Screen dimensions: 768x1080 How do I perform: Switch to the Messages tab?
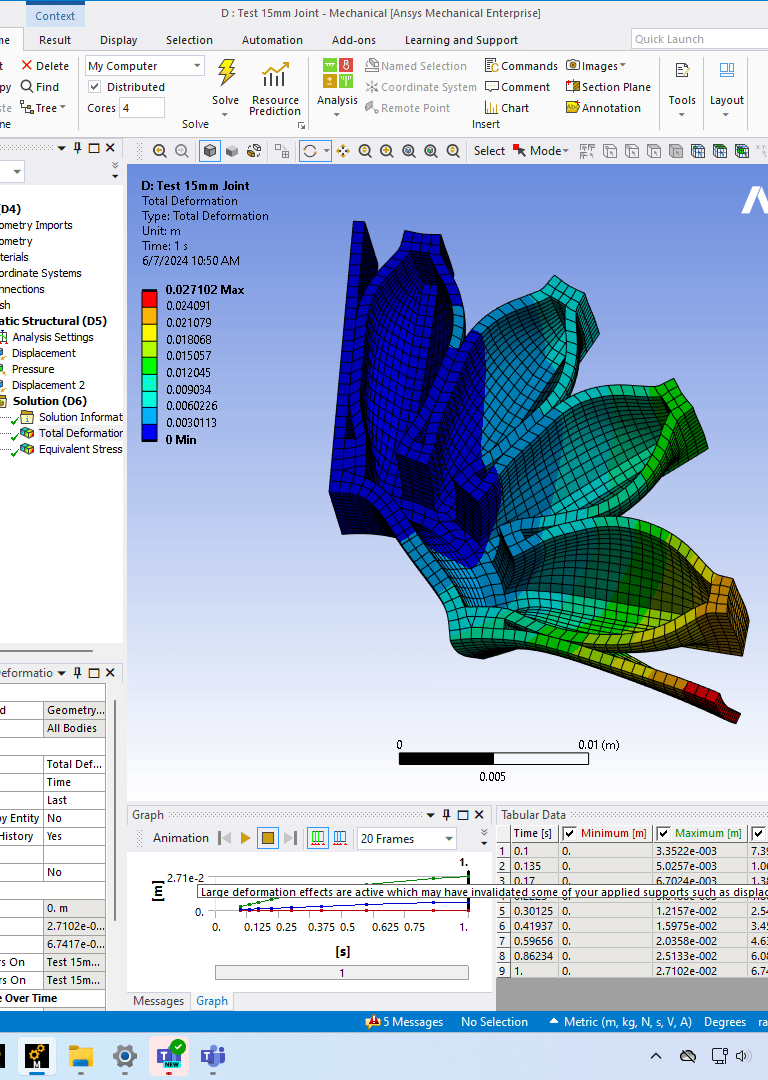click(158, 1001)
